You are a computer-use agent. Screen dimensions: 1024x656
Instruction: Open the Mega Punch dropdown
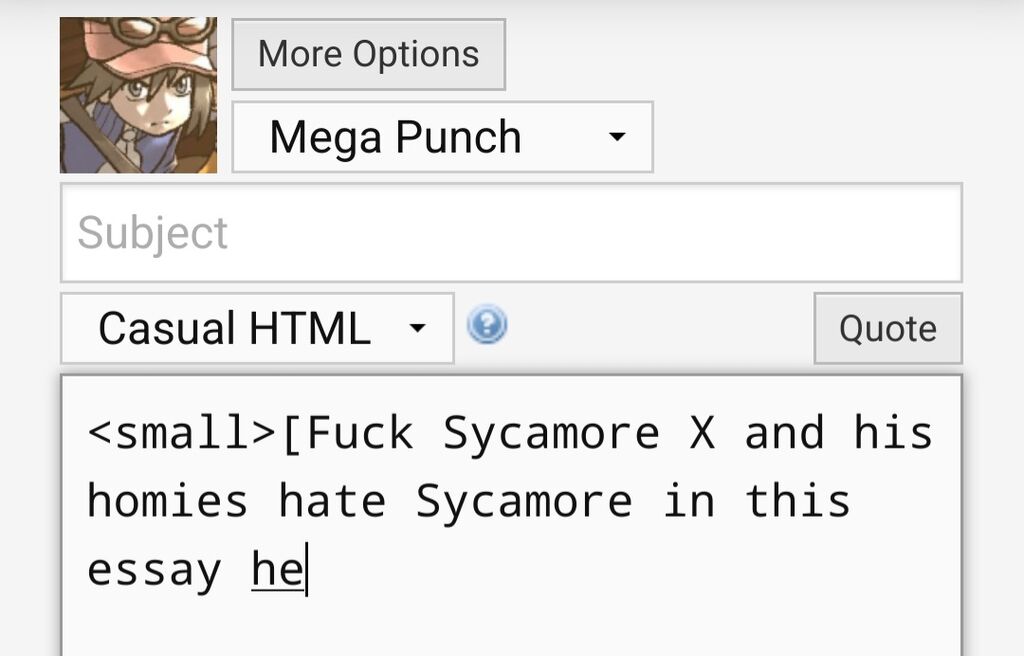(x=443, y=137)
